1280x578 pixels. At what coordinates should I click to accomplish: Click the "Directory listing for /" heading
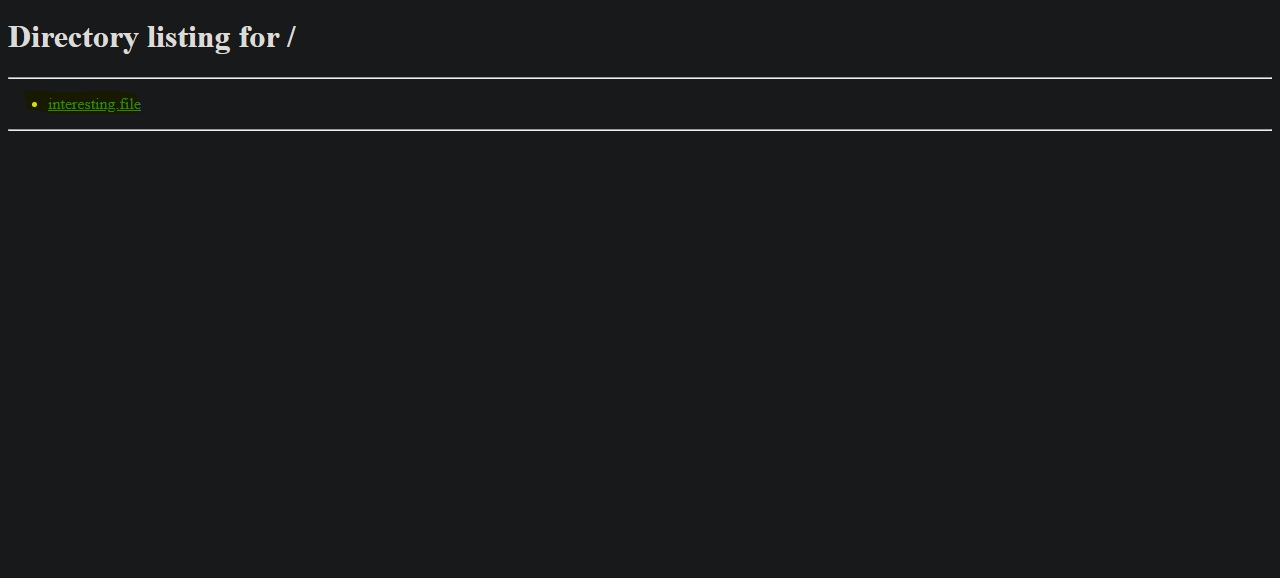click(x=152, y=37)
